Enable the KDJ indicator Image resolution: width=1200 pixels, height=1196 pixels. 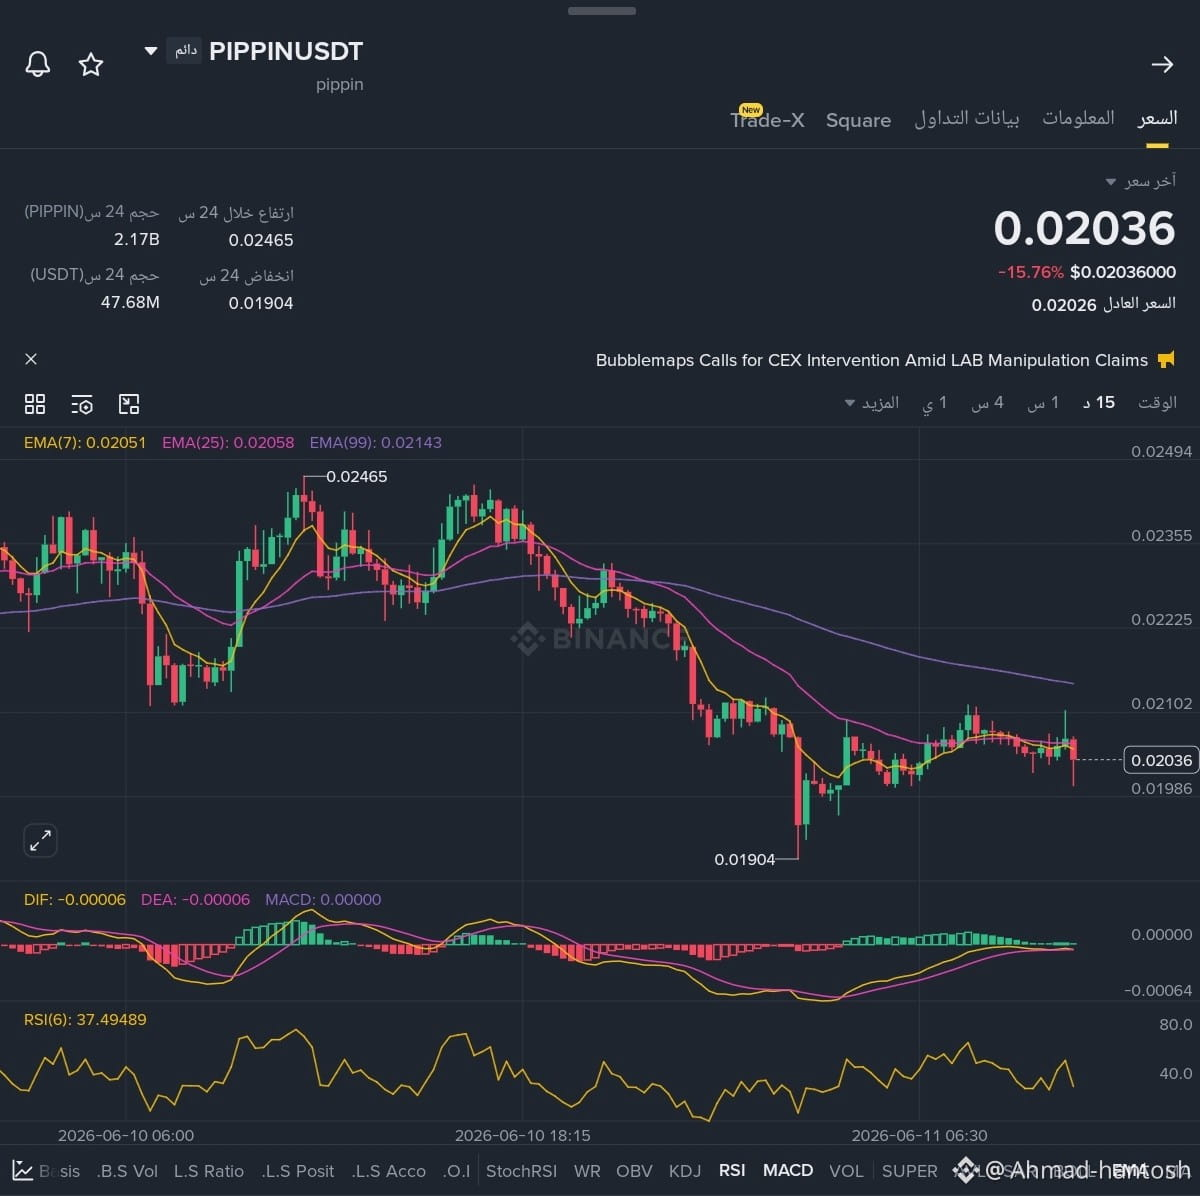(684, 1171)
